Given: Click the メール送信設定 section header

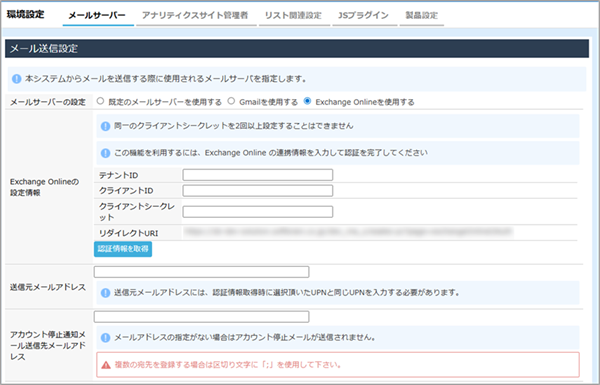Looking at the screenshot, I should click(297, 49).
